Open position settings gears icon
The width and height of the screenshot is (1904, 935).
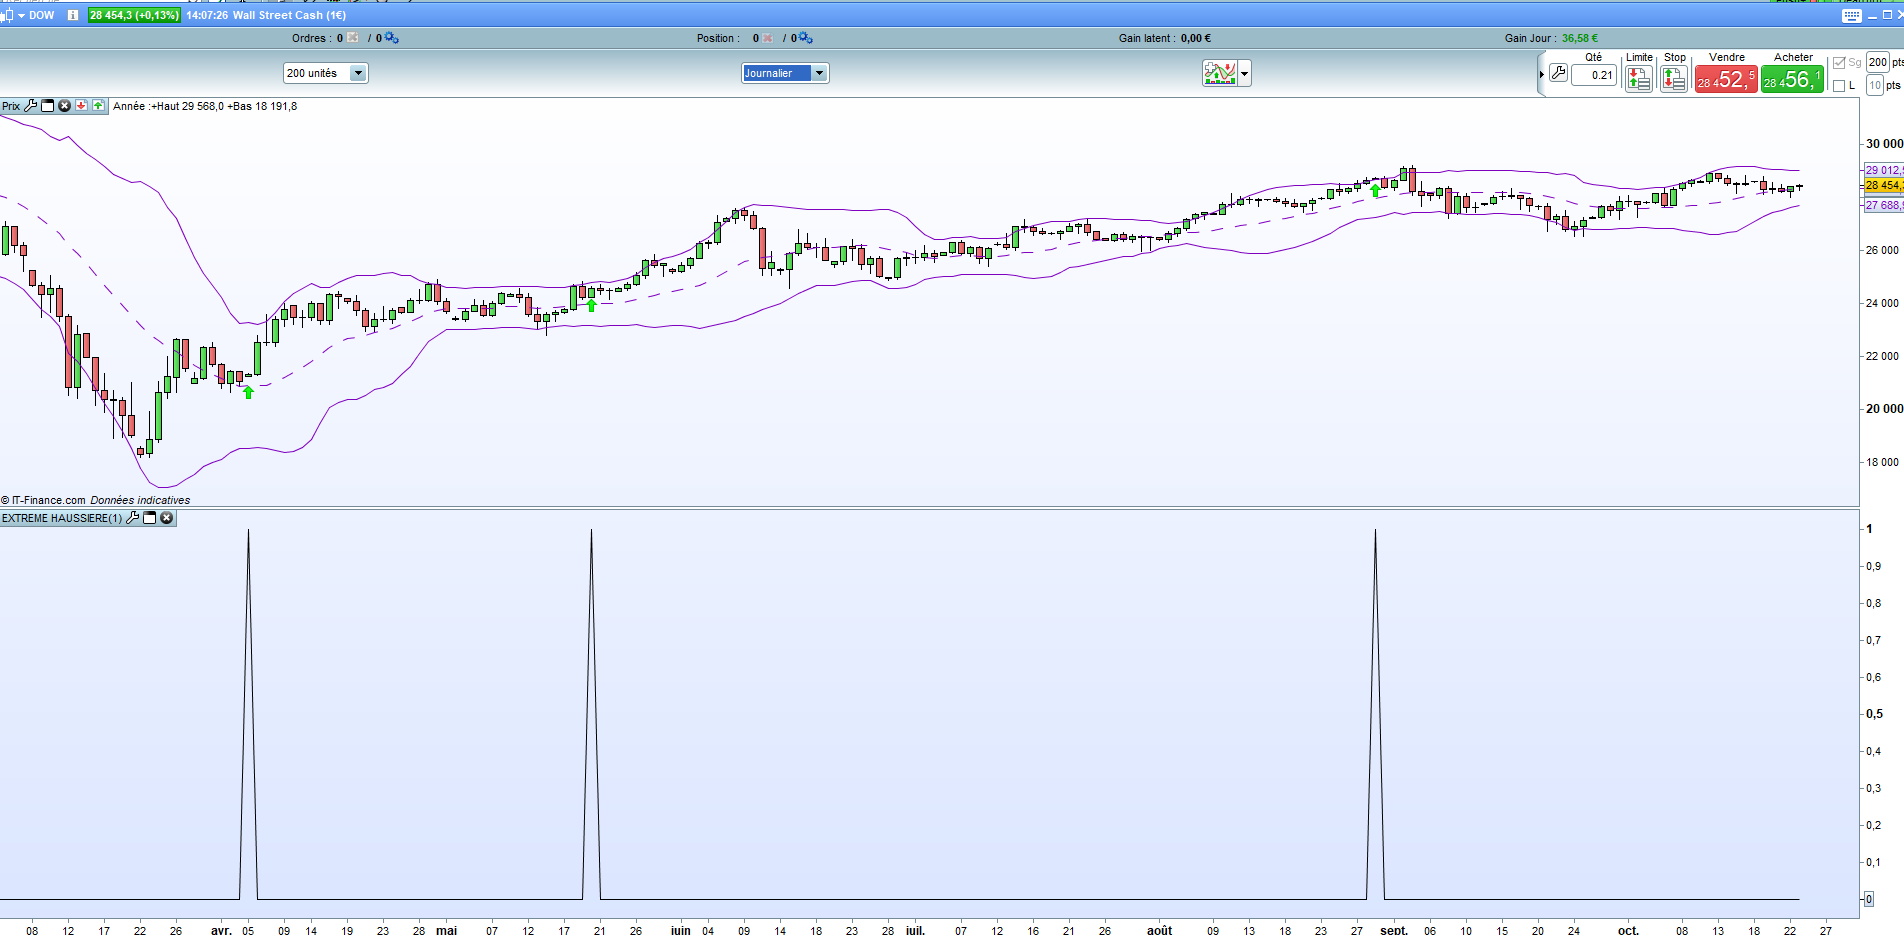805,38
